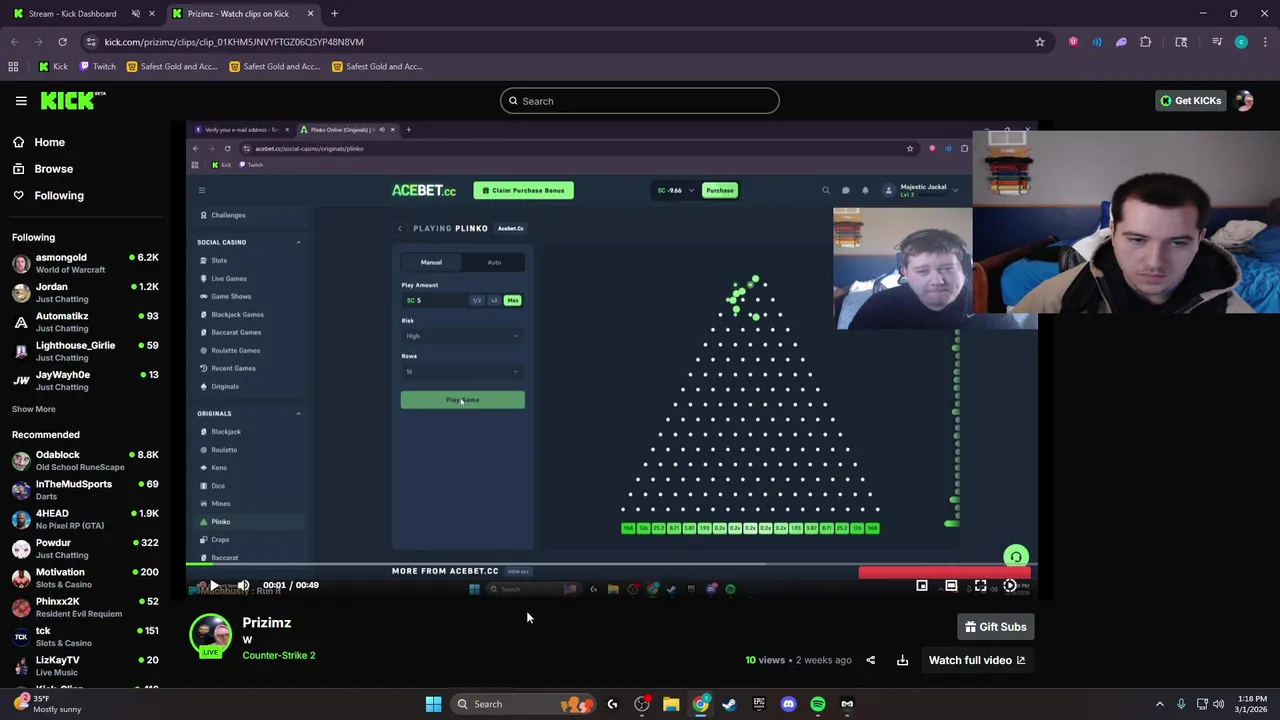Viewport: 1280px width, 720px height.
Task: Reload the current page
Action: pos(62,42)
